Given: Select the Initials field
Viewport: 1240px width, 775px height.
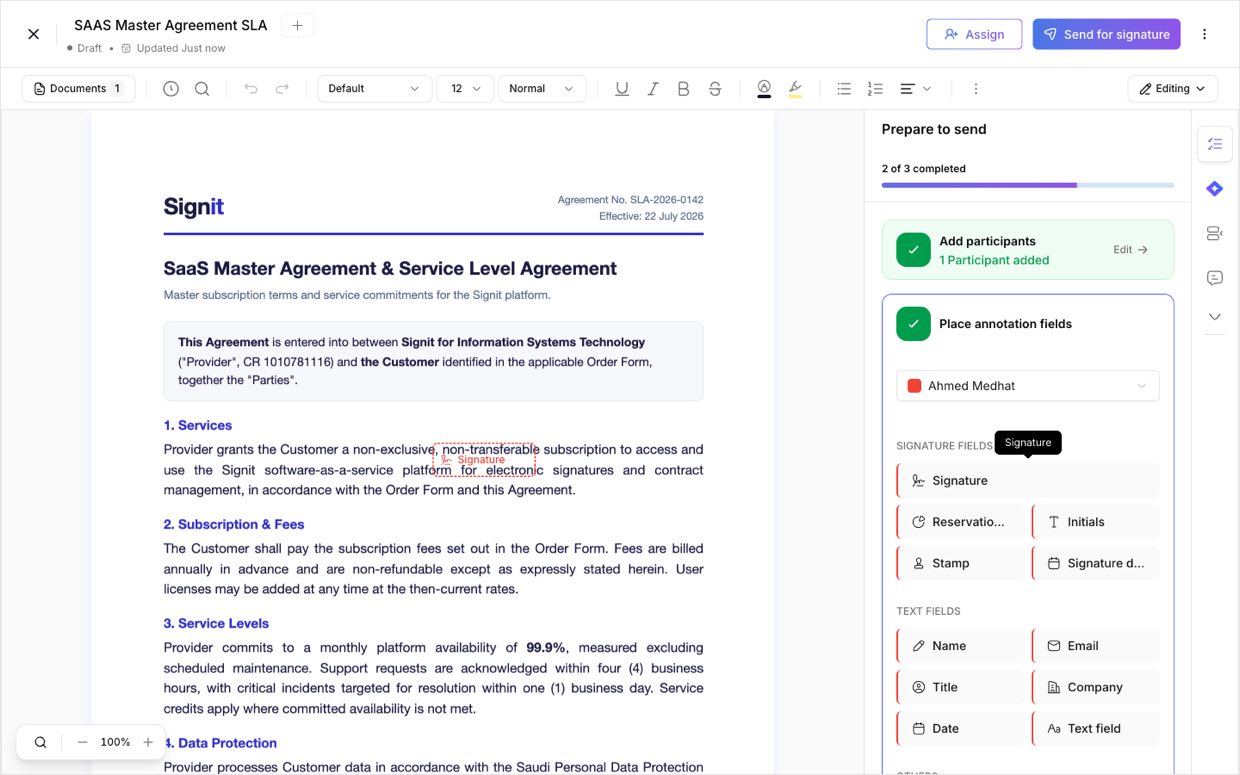Looking at the screenshot, I should (1096, 522).
